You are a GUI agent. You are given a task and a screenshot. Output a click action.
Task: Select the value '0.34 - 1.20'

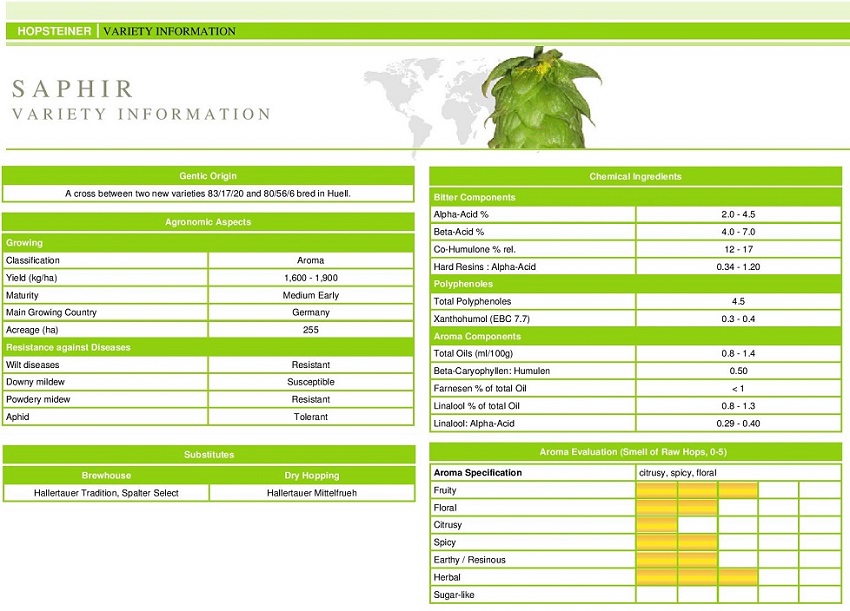(738, 267)
